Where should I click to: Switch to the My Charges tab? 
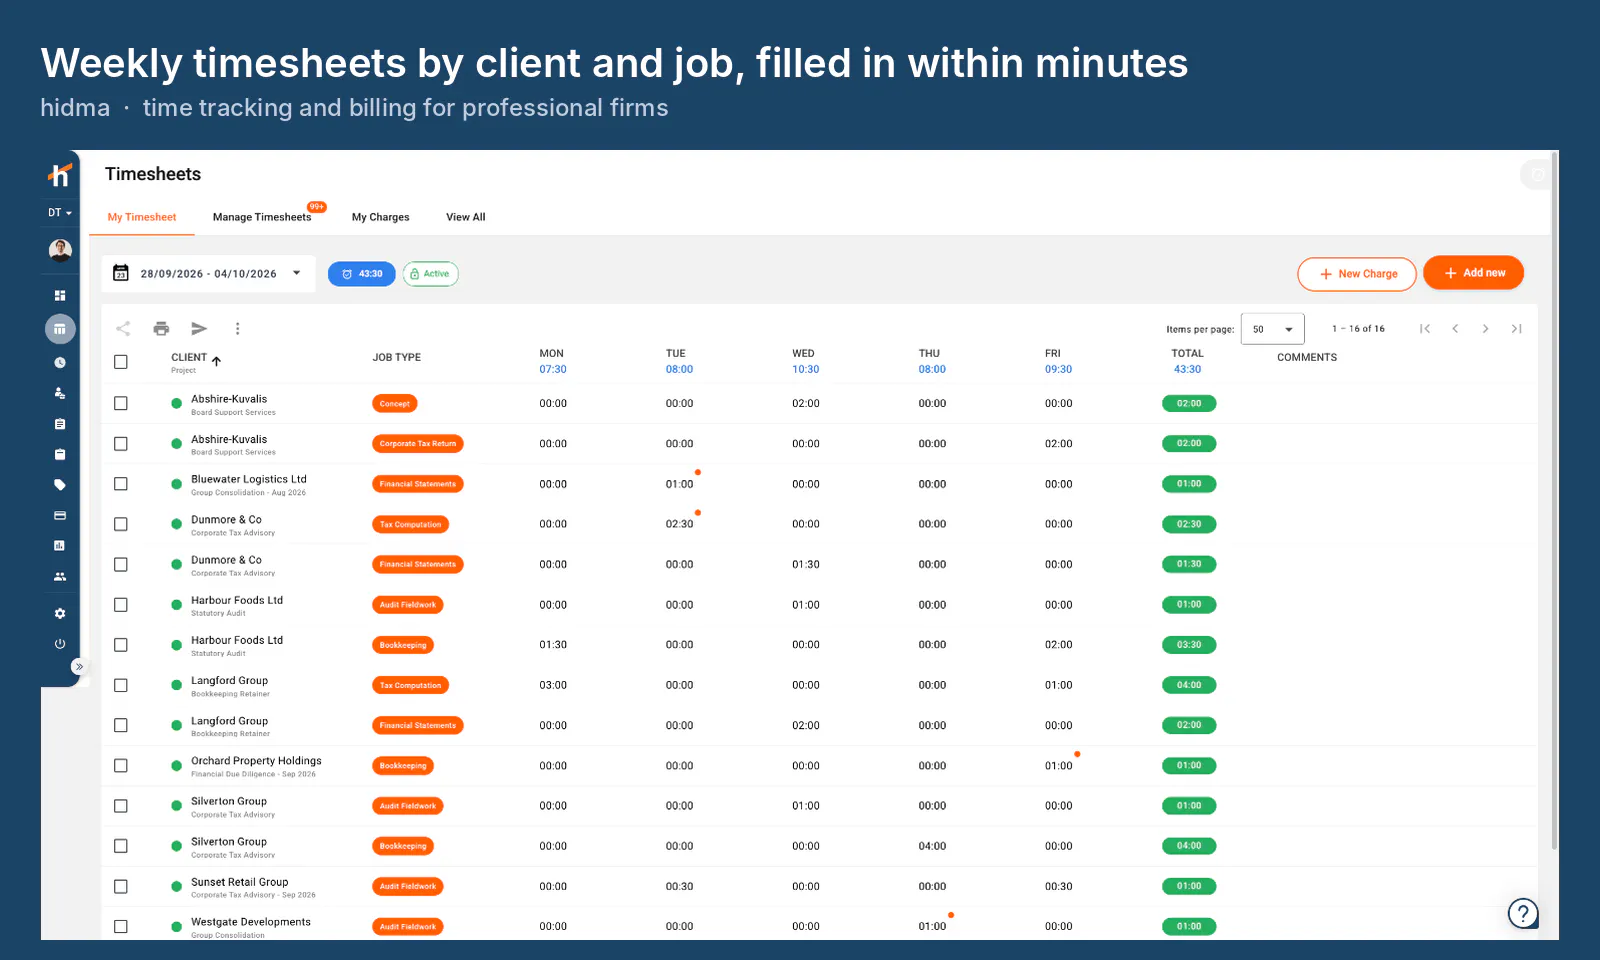point(381,217)
